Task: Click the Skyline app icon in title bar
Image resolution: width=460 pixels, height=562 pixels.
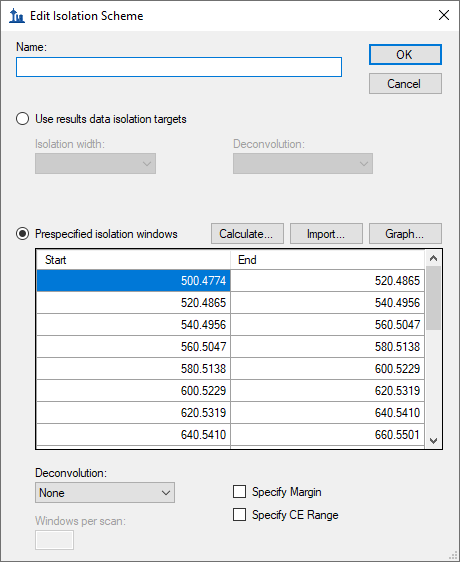Action: coord(17,16)
